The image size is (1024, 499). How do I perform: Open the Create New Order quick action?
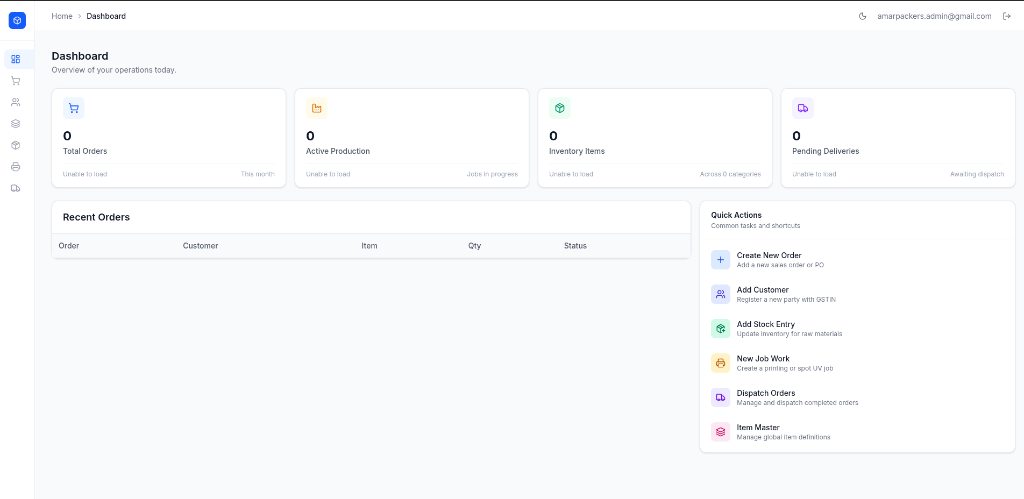(x=857, y=259)
